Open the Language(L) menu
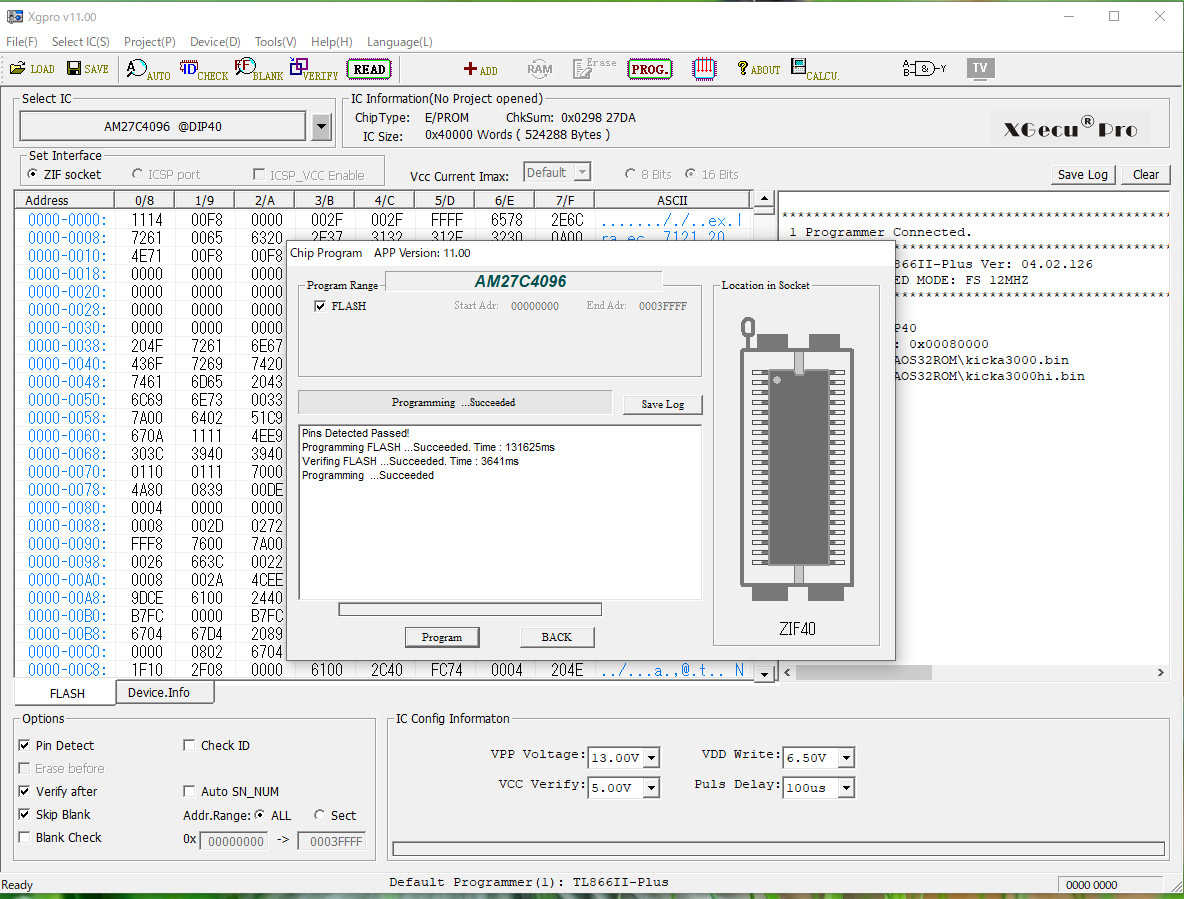 coord(399,42)
